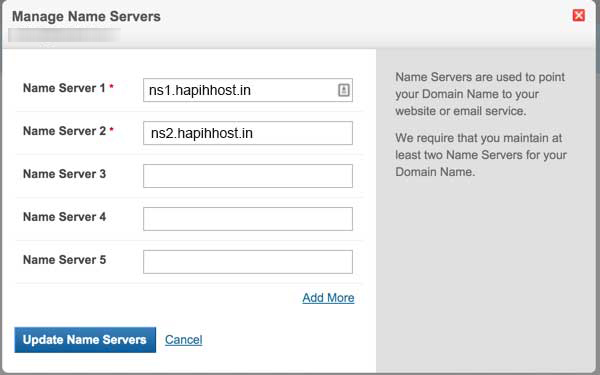Click the empty Name Server 5 field
The width and height of the screenshot is (600, 375).
click(248, 262)
